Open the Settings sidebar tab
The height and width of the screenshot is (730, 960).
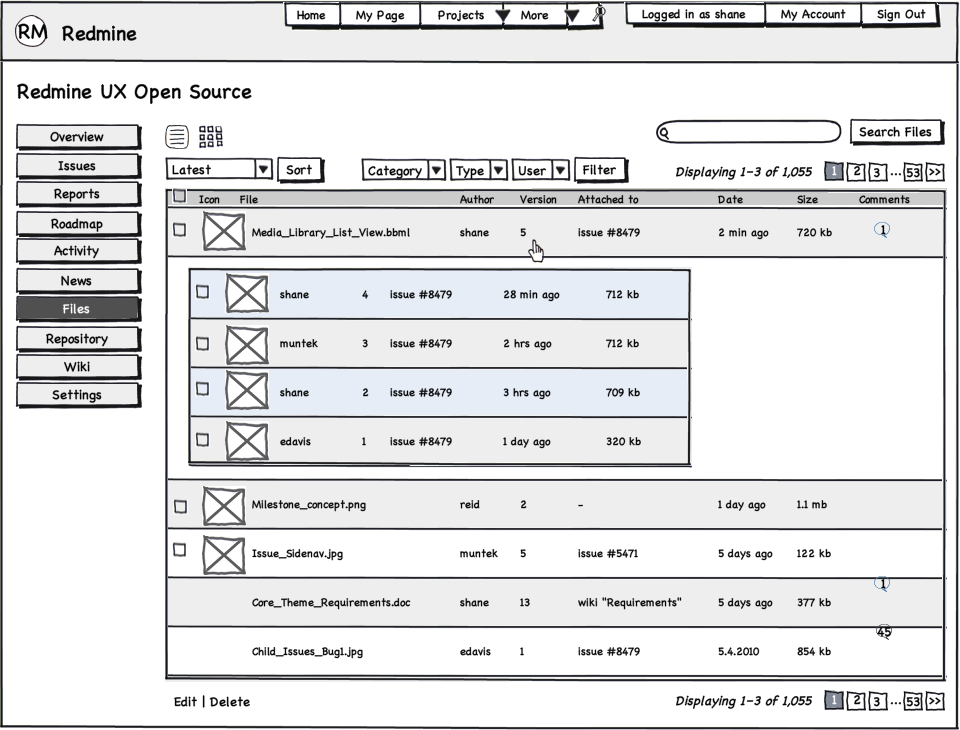pos(77,394)
